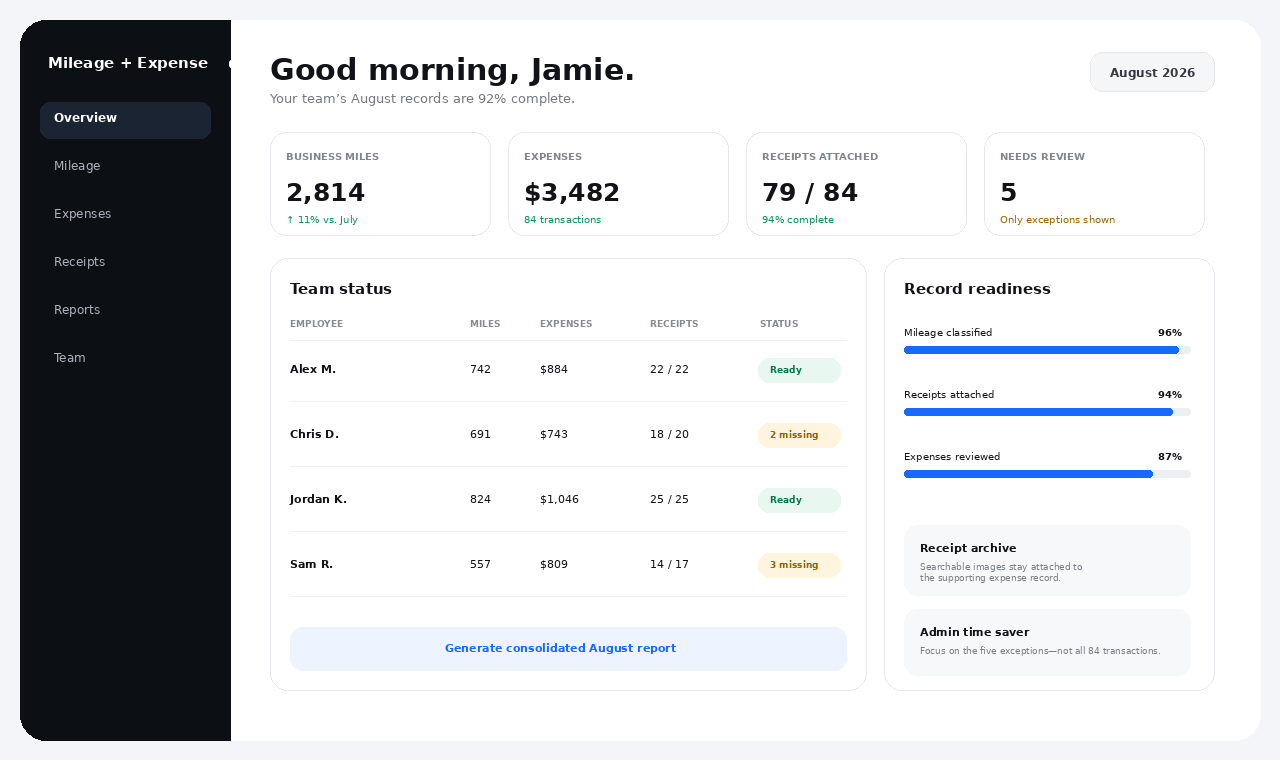The width and height of the screenshot is (1280, 760).
Task: Click the 14 / 17 receipts value for Sam R.
Action: click(669, 565)
